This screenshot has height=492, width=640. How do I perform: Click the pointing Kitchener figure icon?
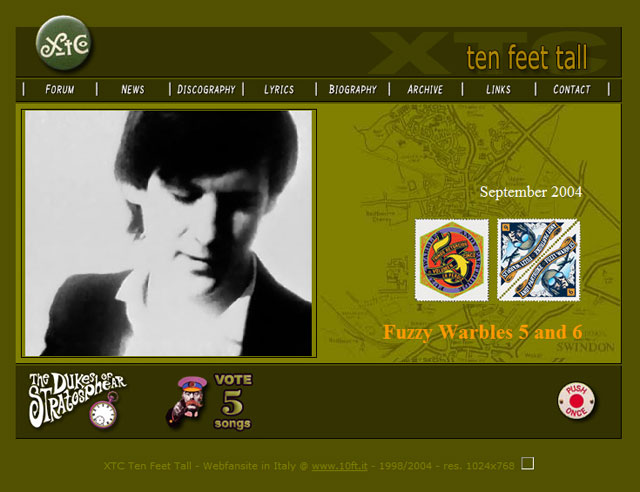click(x=186, y=401)
